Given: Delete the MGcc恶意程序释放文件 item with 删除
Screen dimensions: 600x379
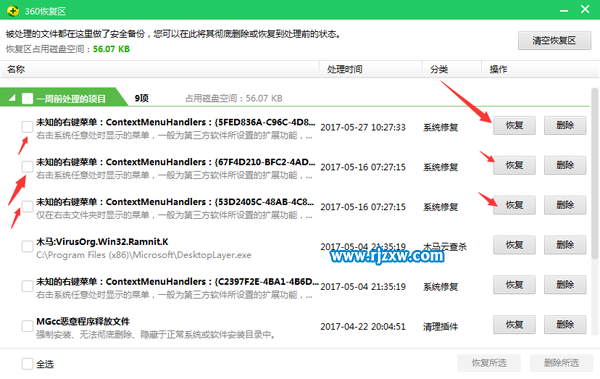Looking at the screenshot, I should pos(565,325).
